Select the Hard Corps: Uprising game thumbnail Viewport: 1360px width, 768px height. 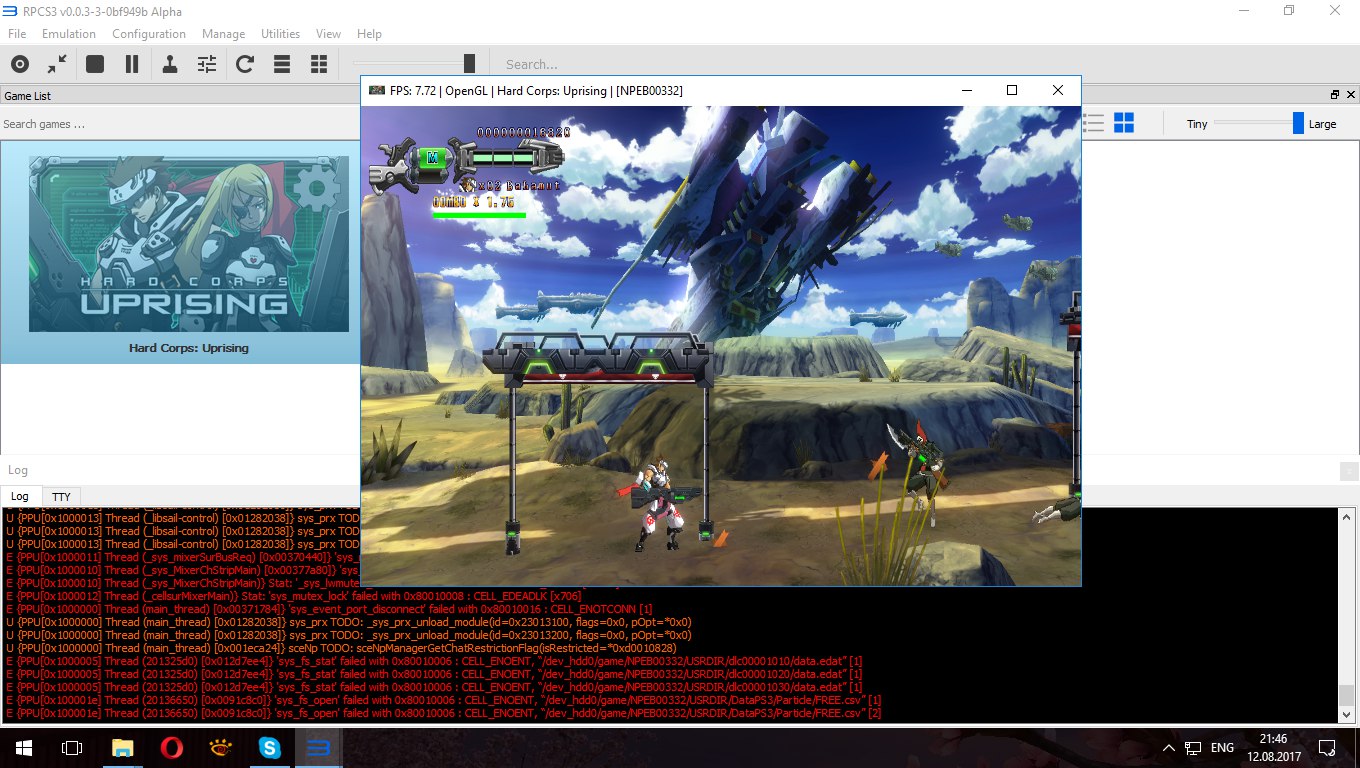189,244
